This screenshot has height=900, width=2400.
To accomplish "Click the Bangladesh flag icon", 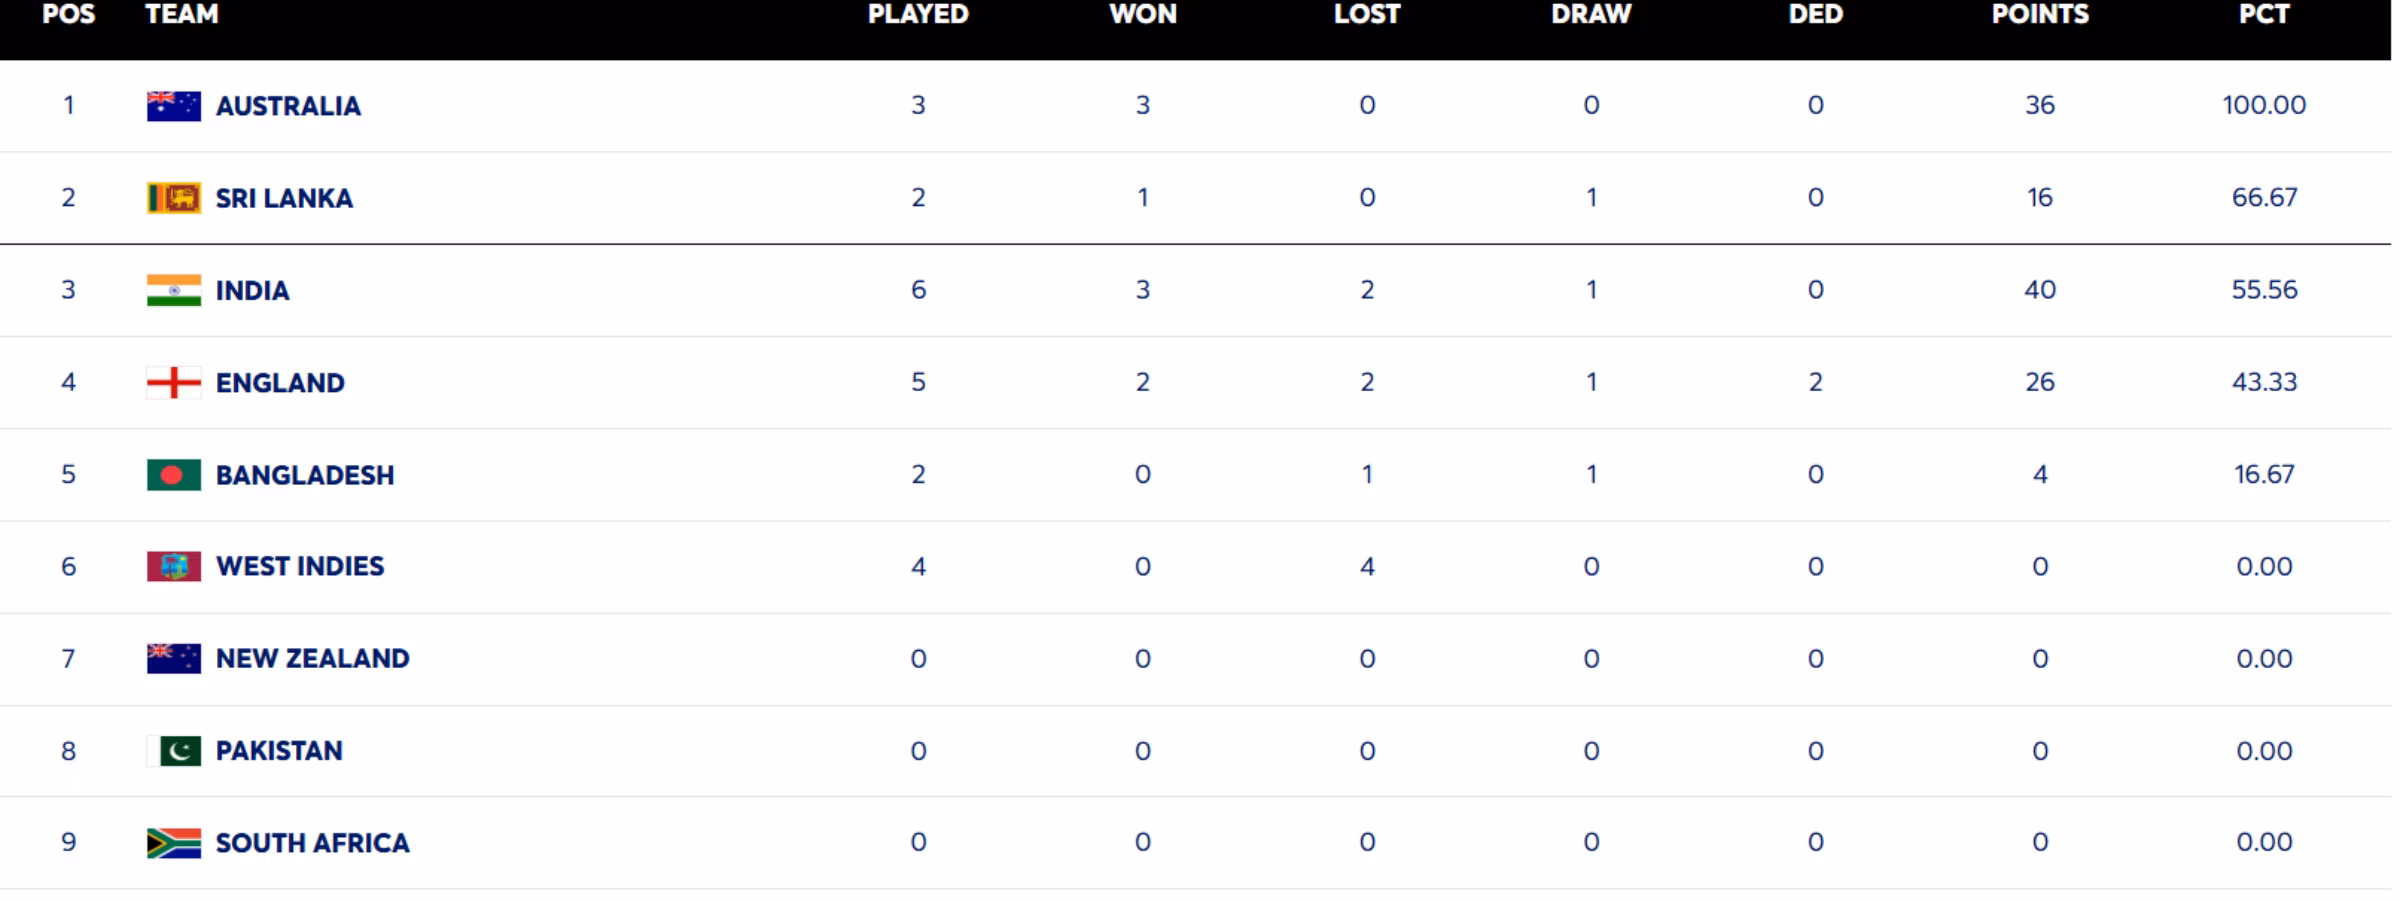I will pyautogui.click(x=173, y=475).
